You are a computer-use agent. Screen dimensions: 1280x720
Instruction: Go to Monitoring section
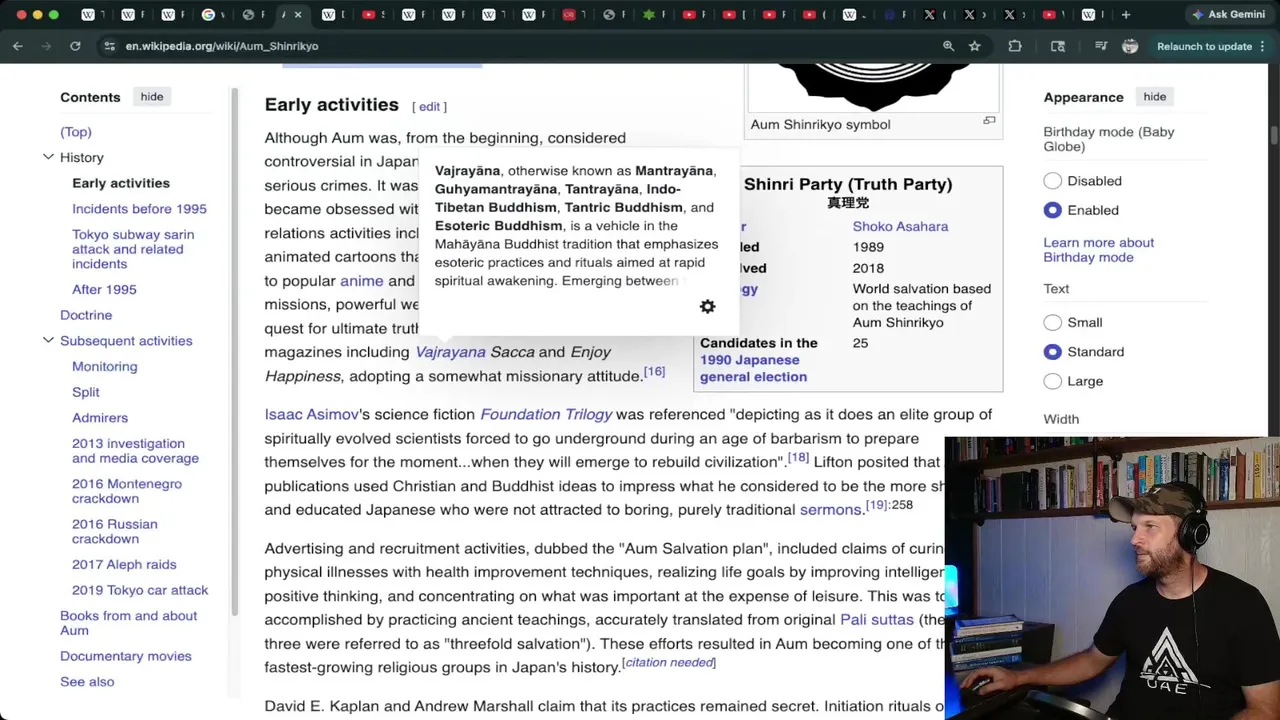click(105, 366)
